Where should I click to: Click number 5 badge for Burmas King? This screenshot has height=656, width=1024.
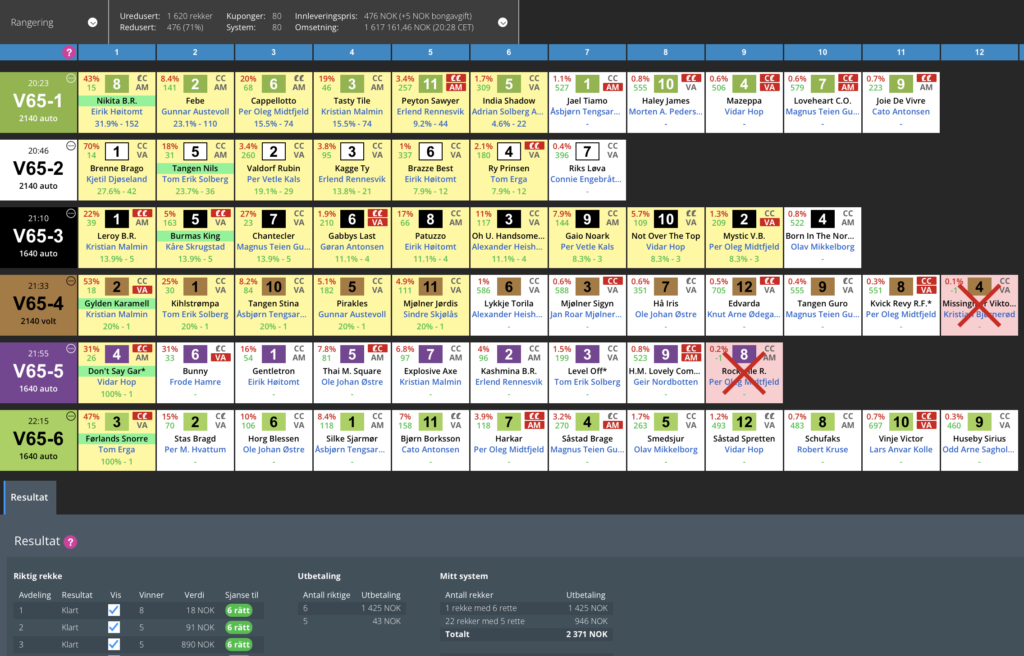coord(195,219)
